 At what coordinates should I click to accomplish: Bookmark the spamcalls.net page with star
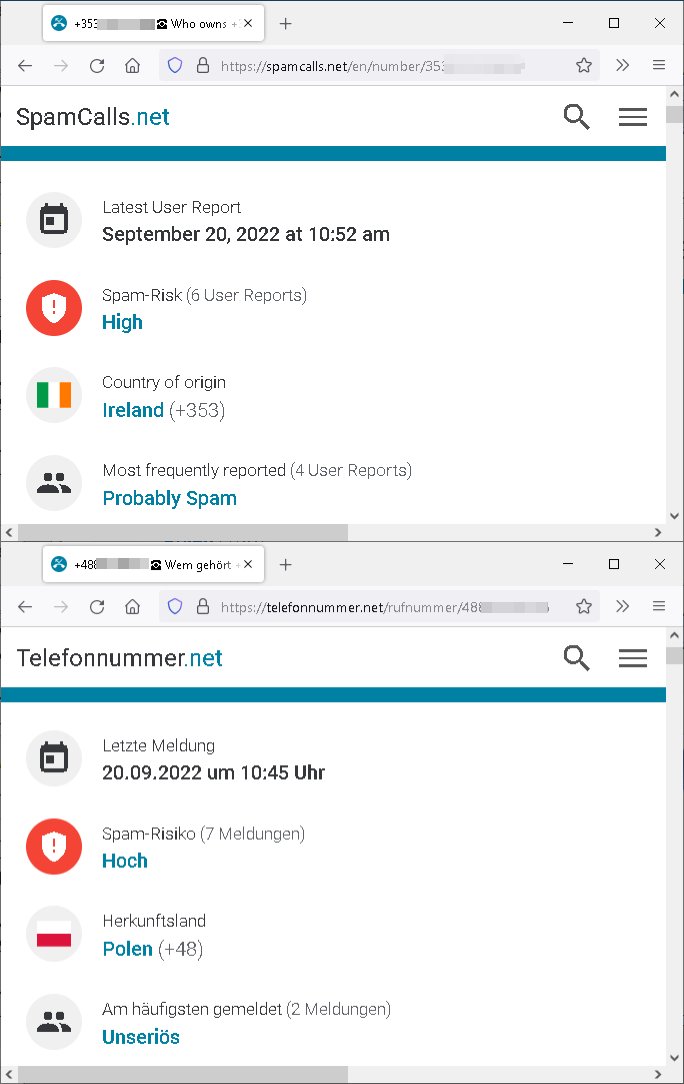coord(584,66)
